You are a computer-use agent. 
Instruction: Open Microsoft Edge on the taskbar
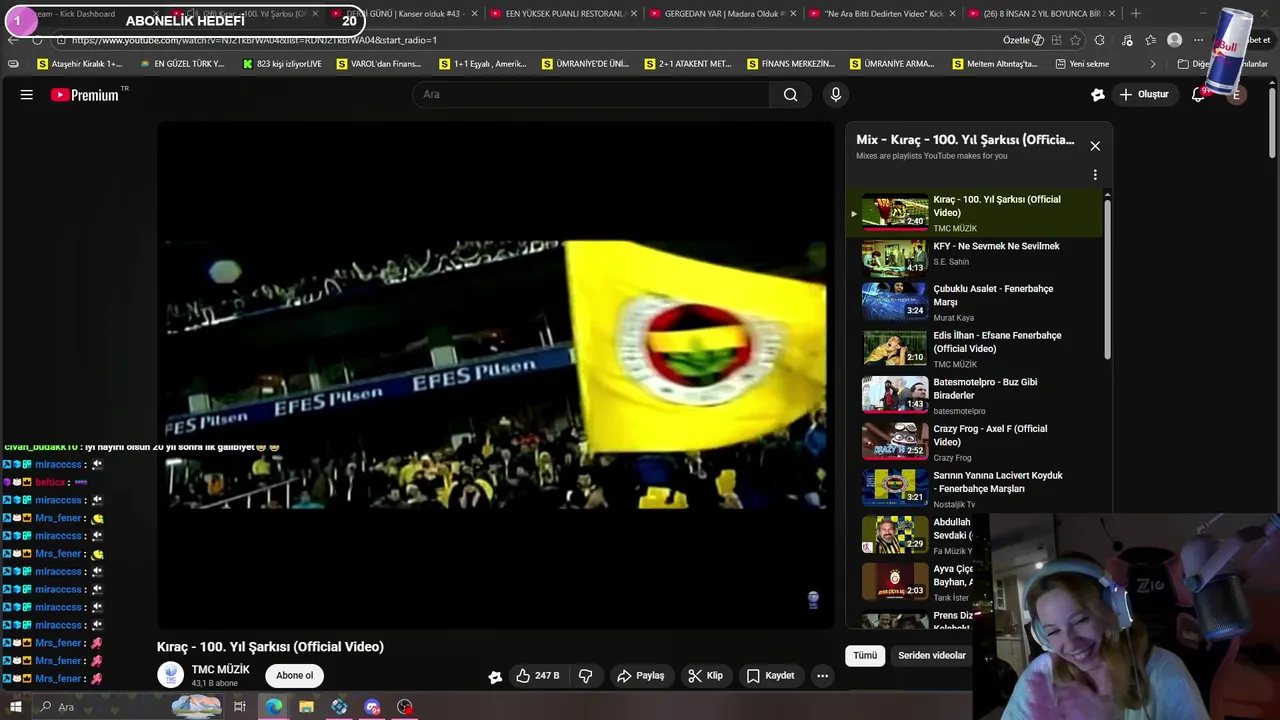[x=273, y=707]
